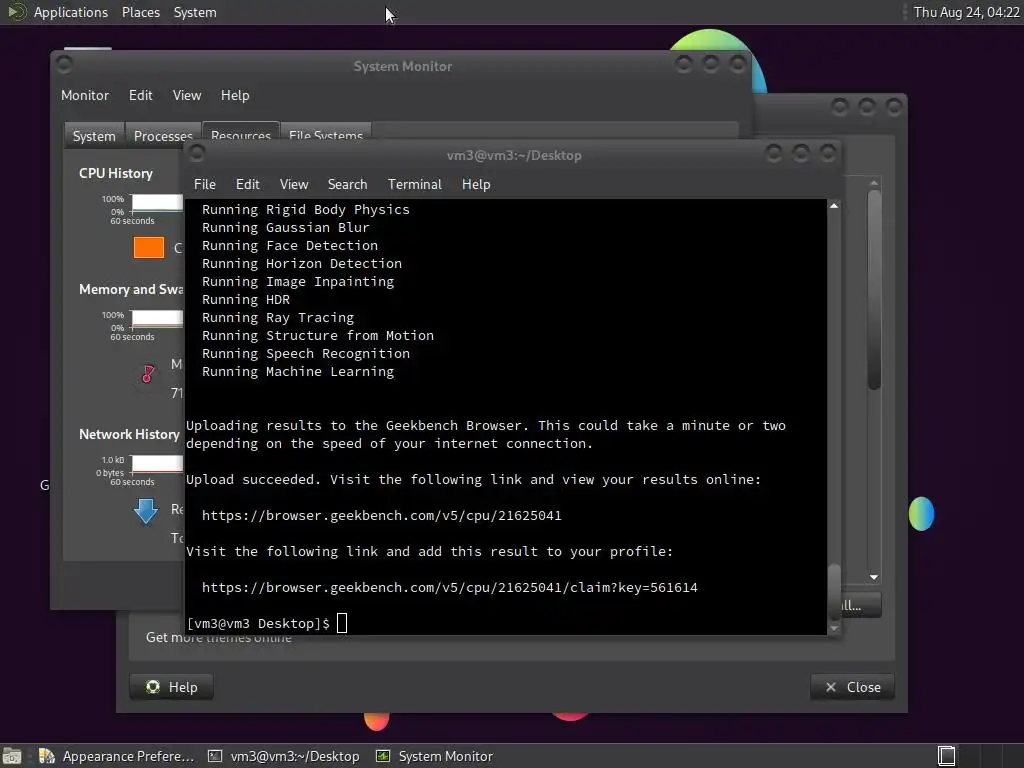Click workspace switcher icon at bottom right

(x=946, y=756)
